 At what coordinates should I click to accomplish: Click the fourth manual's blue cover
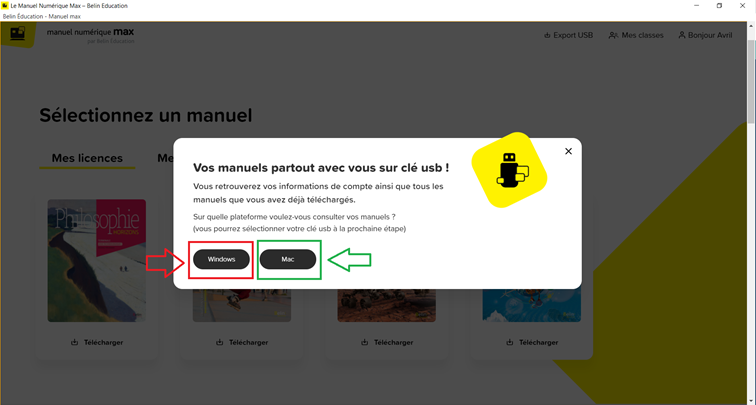pos(532,306)
